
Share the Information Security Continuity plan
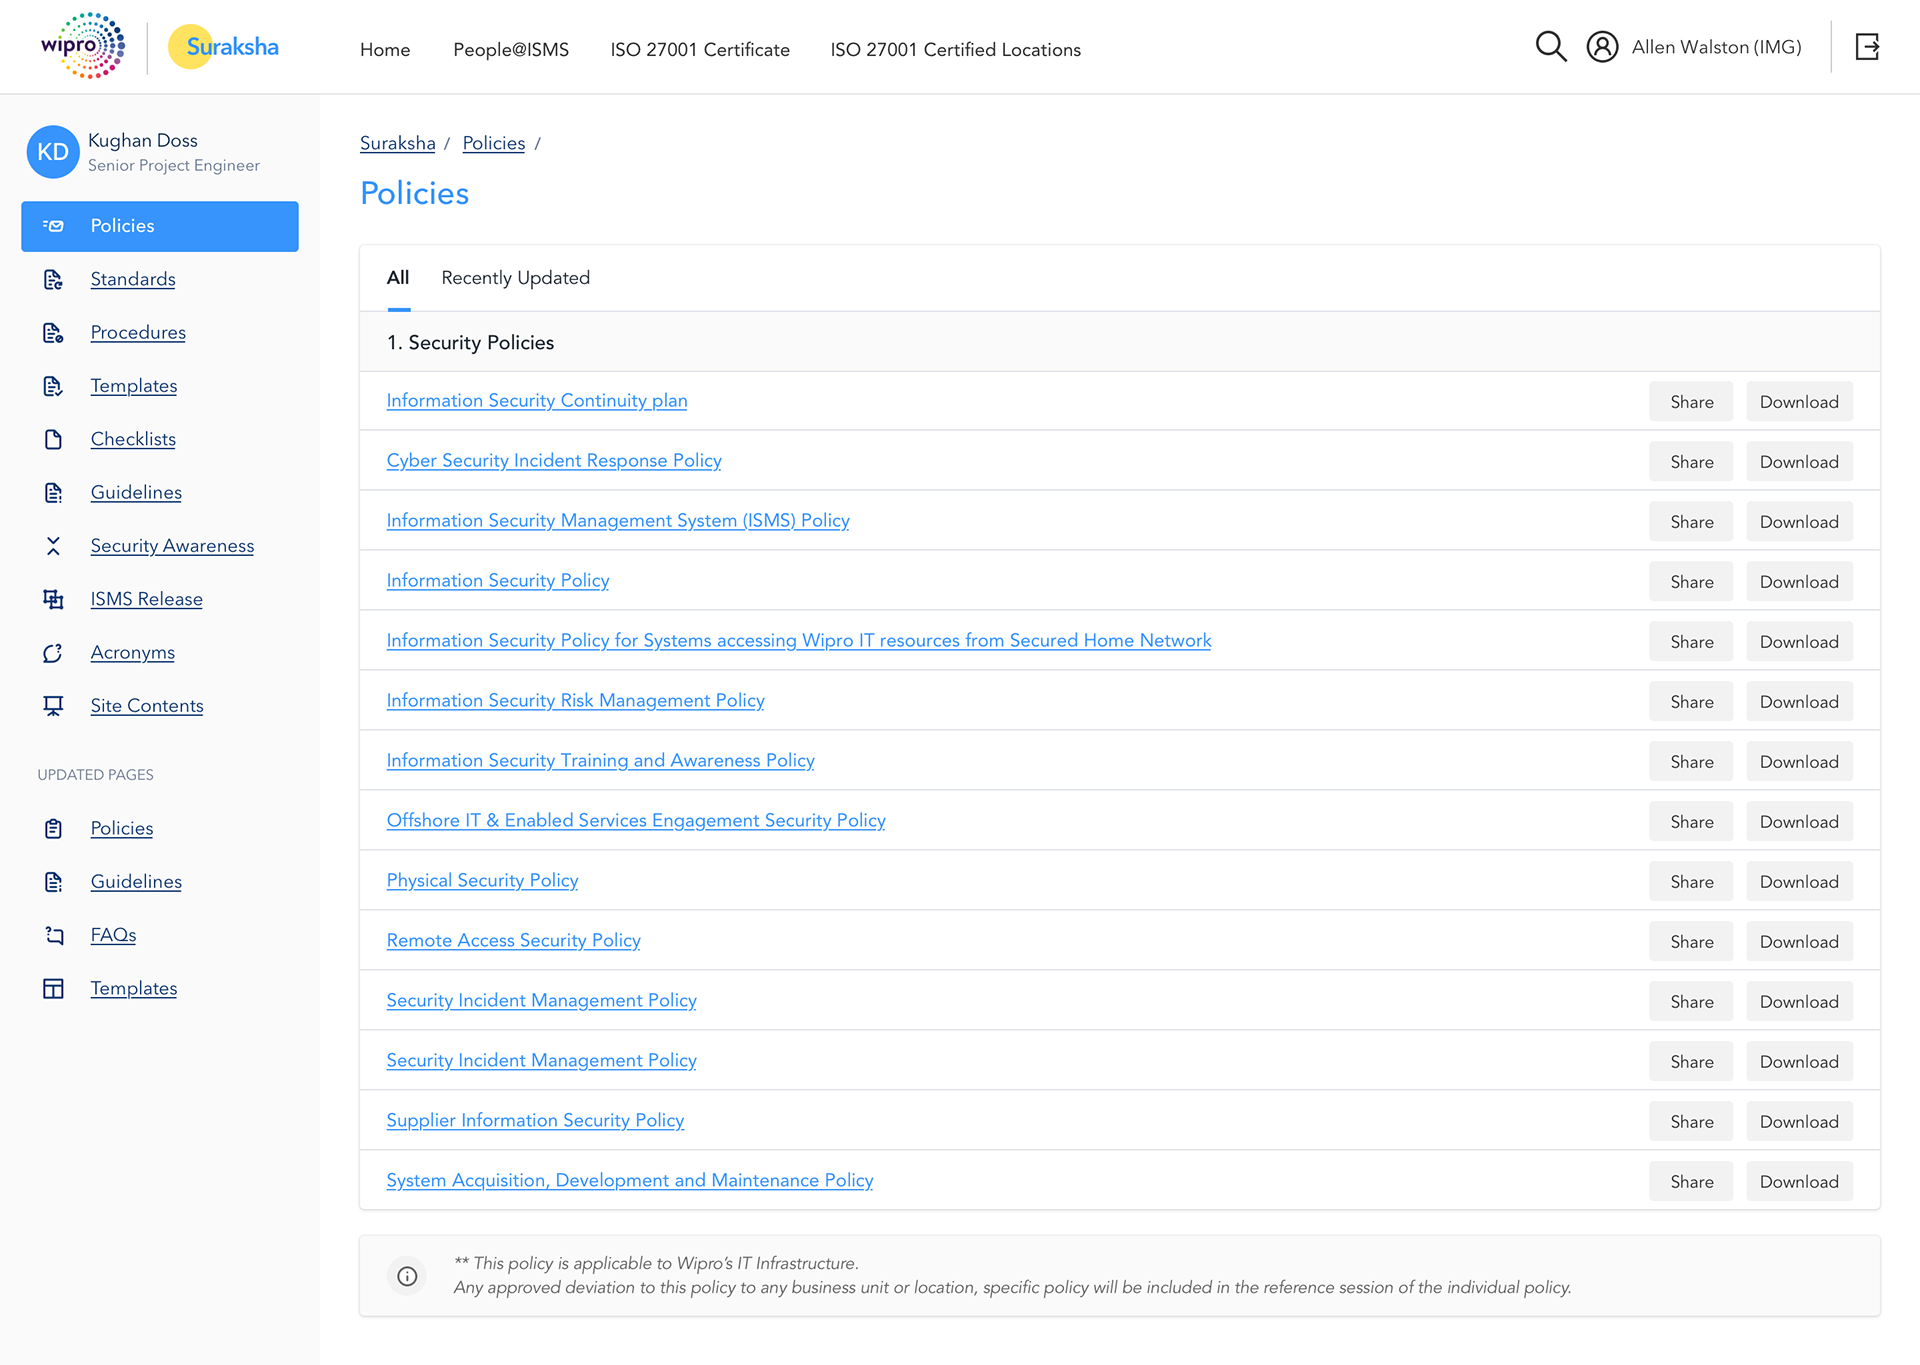pos(1691,402)
